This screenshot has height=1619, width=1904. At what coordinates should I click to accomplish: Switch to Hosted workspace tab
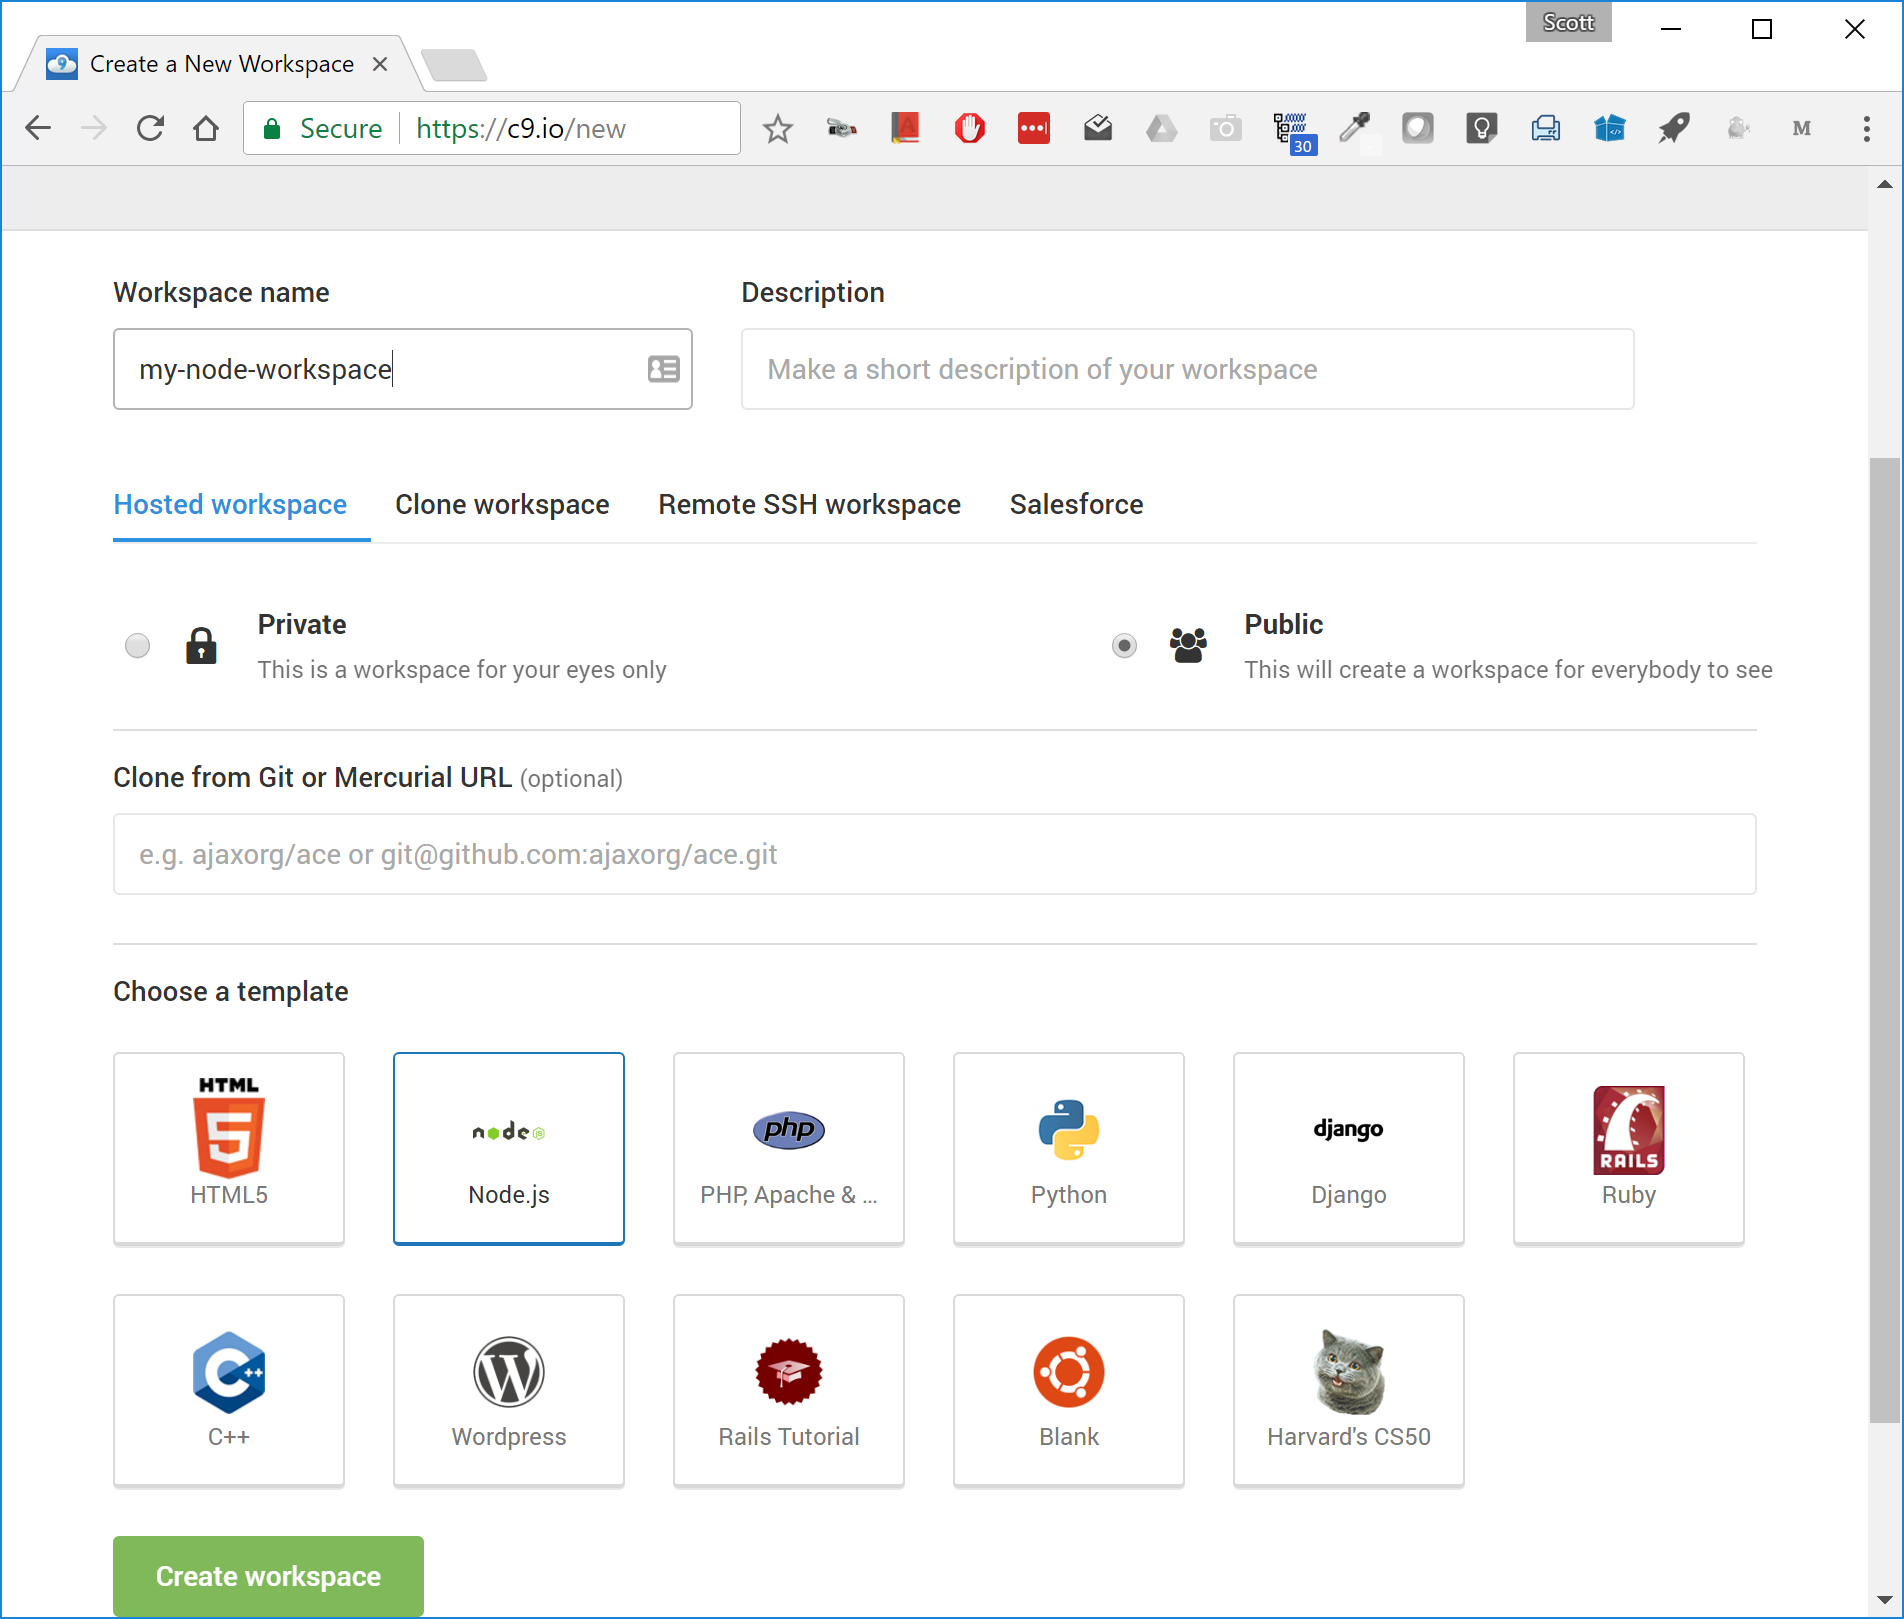point(230,505)
